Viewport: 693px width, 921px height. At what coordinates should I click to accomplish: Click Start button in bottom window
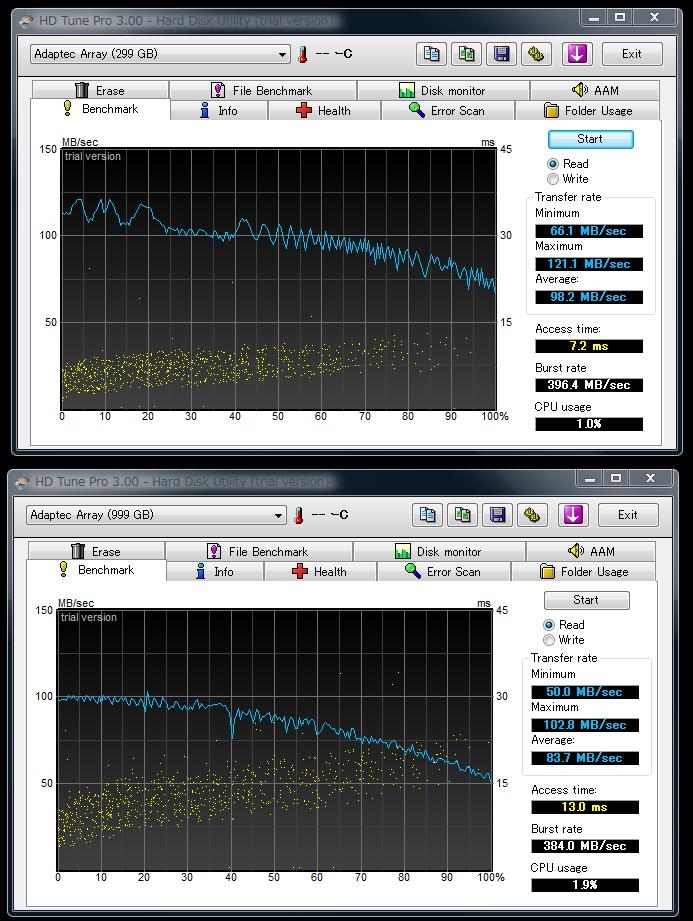tap(586, 600)
